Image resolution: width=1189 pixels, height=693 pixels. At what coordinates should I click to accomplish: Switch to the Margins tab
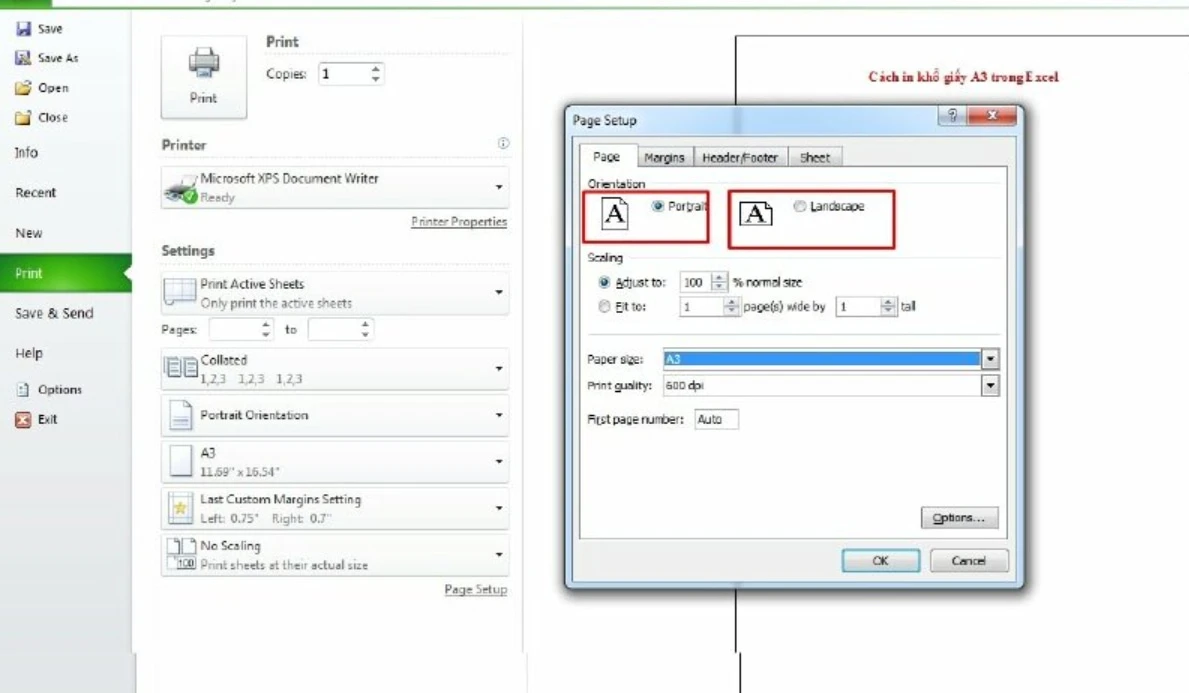point(664,156)
